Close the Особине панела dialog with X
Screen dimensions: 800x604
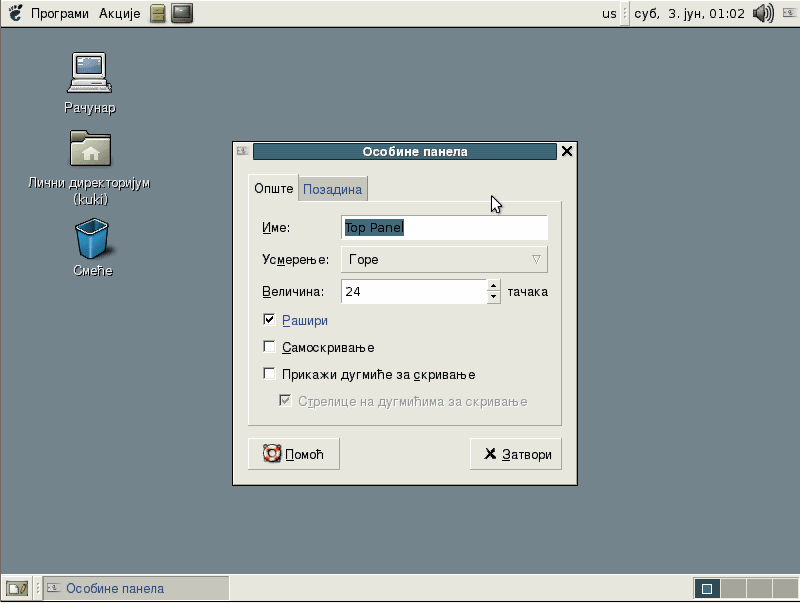coord(567,151)
